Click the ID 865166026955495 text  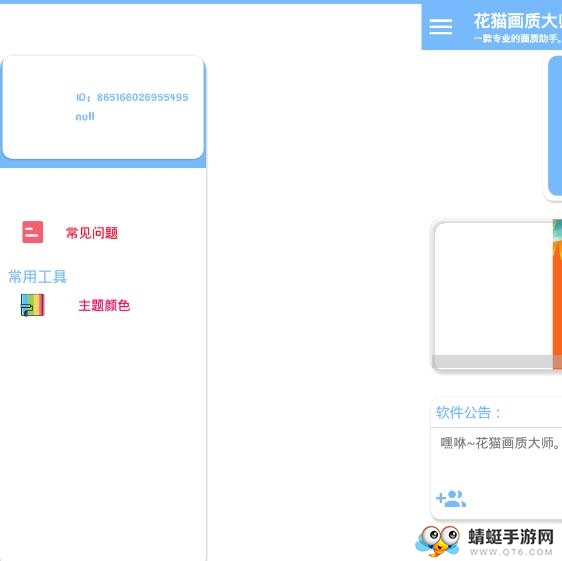pyautogui.click(x=132, y=97)
